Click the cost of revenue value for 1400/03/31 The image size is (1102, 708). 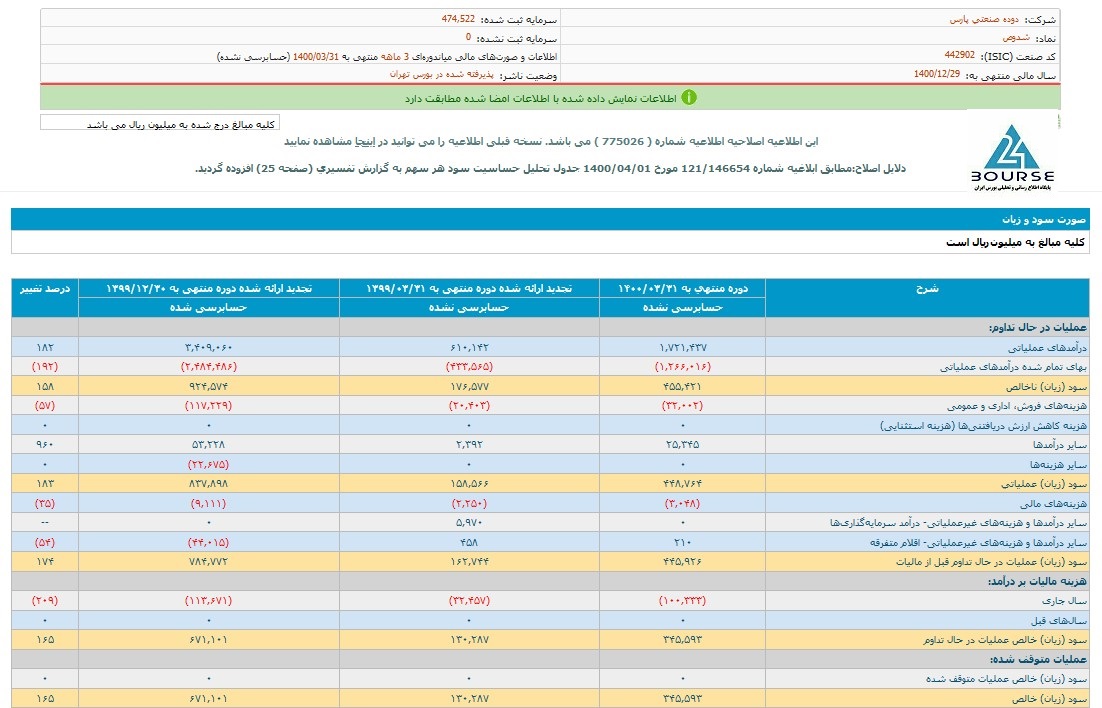pos(682,367)
